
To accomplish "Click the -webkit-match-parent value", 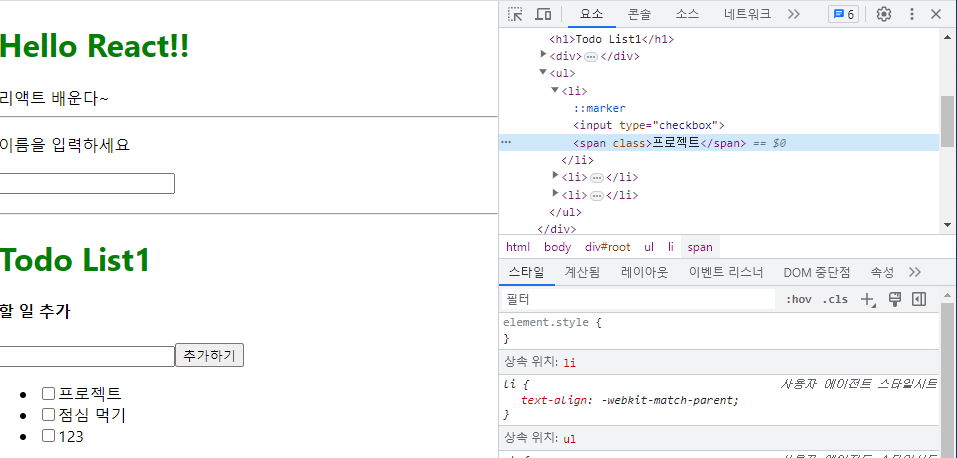I will pyautogui.click(x=666, y=401).
